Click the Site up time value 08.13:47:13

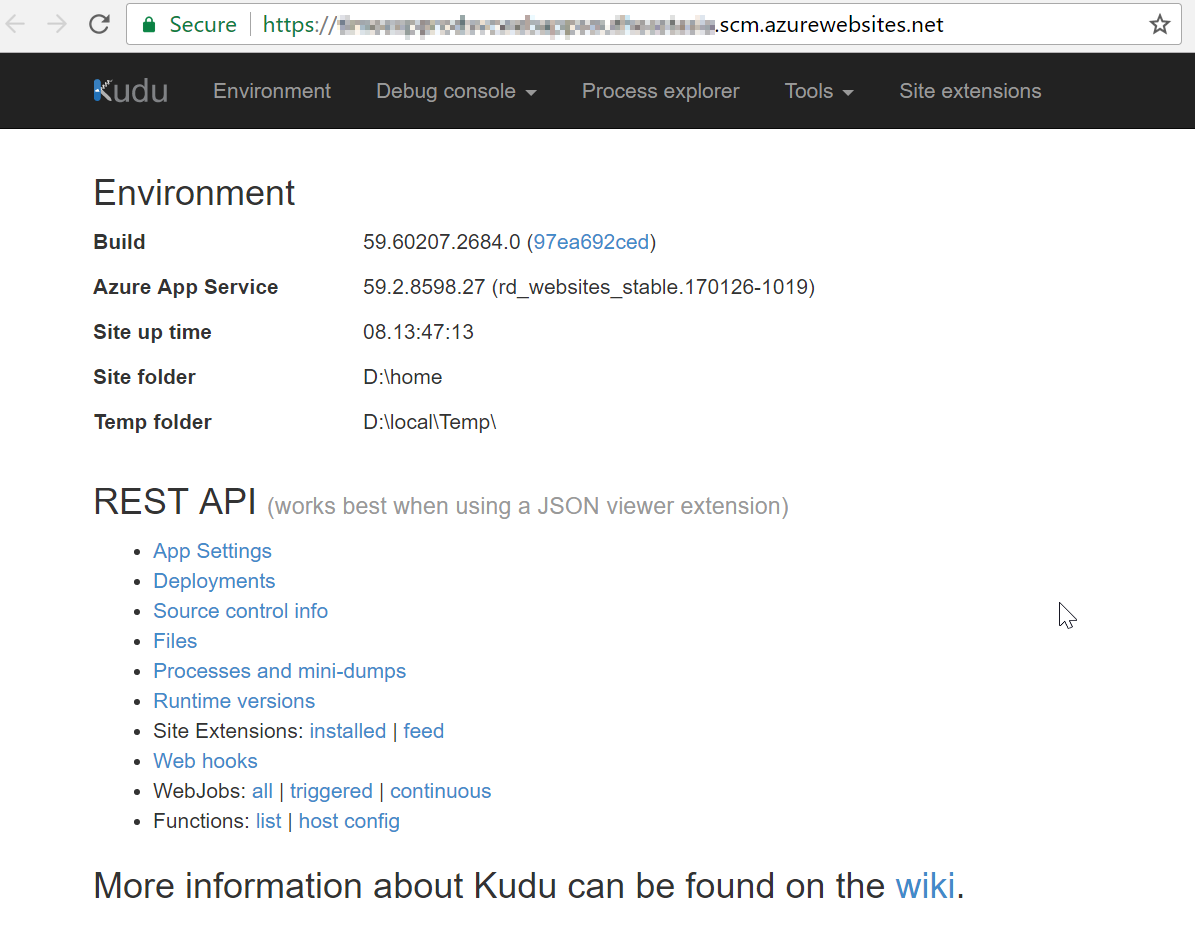point(418,332)
